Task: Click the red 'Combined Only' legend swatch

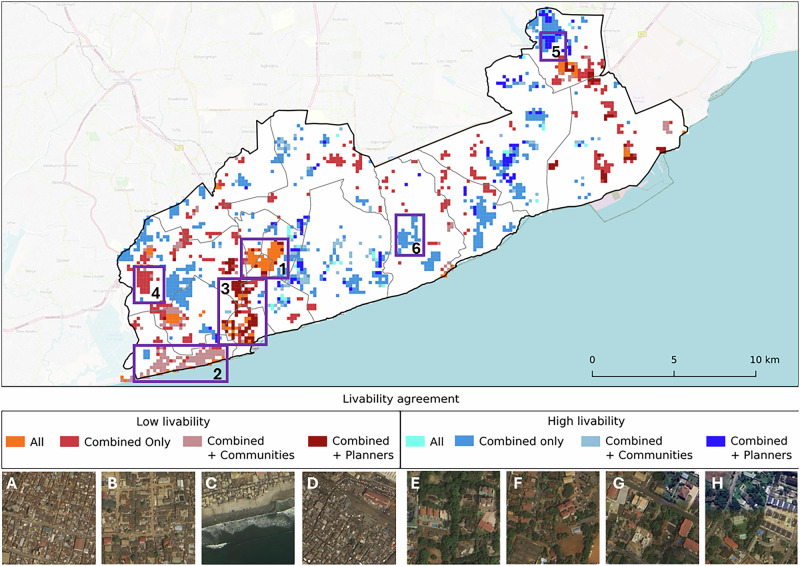Action: [x=69, y=441]
